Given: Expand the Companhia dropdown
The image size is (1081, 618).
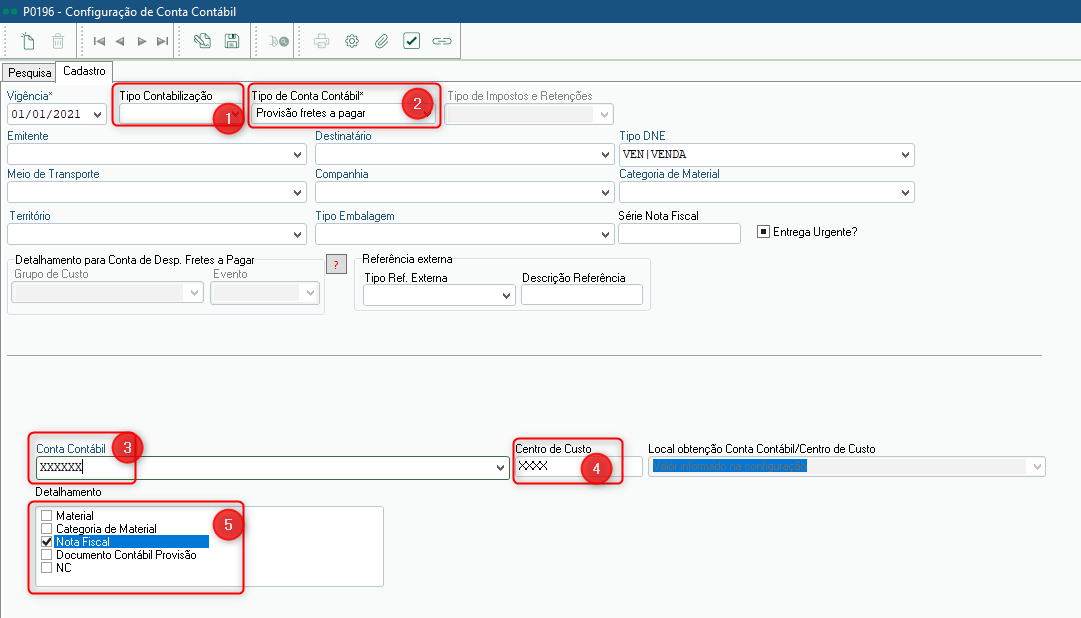Looking at the screenshot, I should [x=605, y=192].
